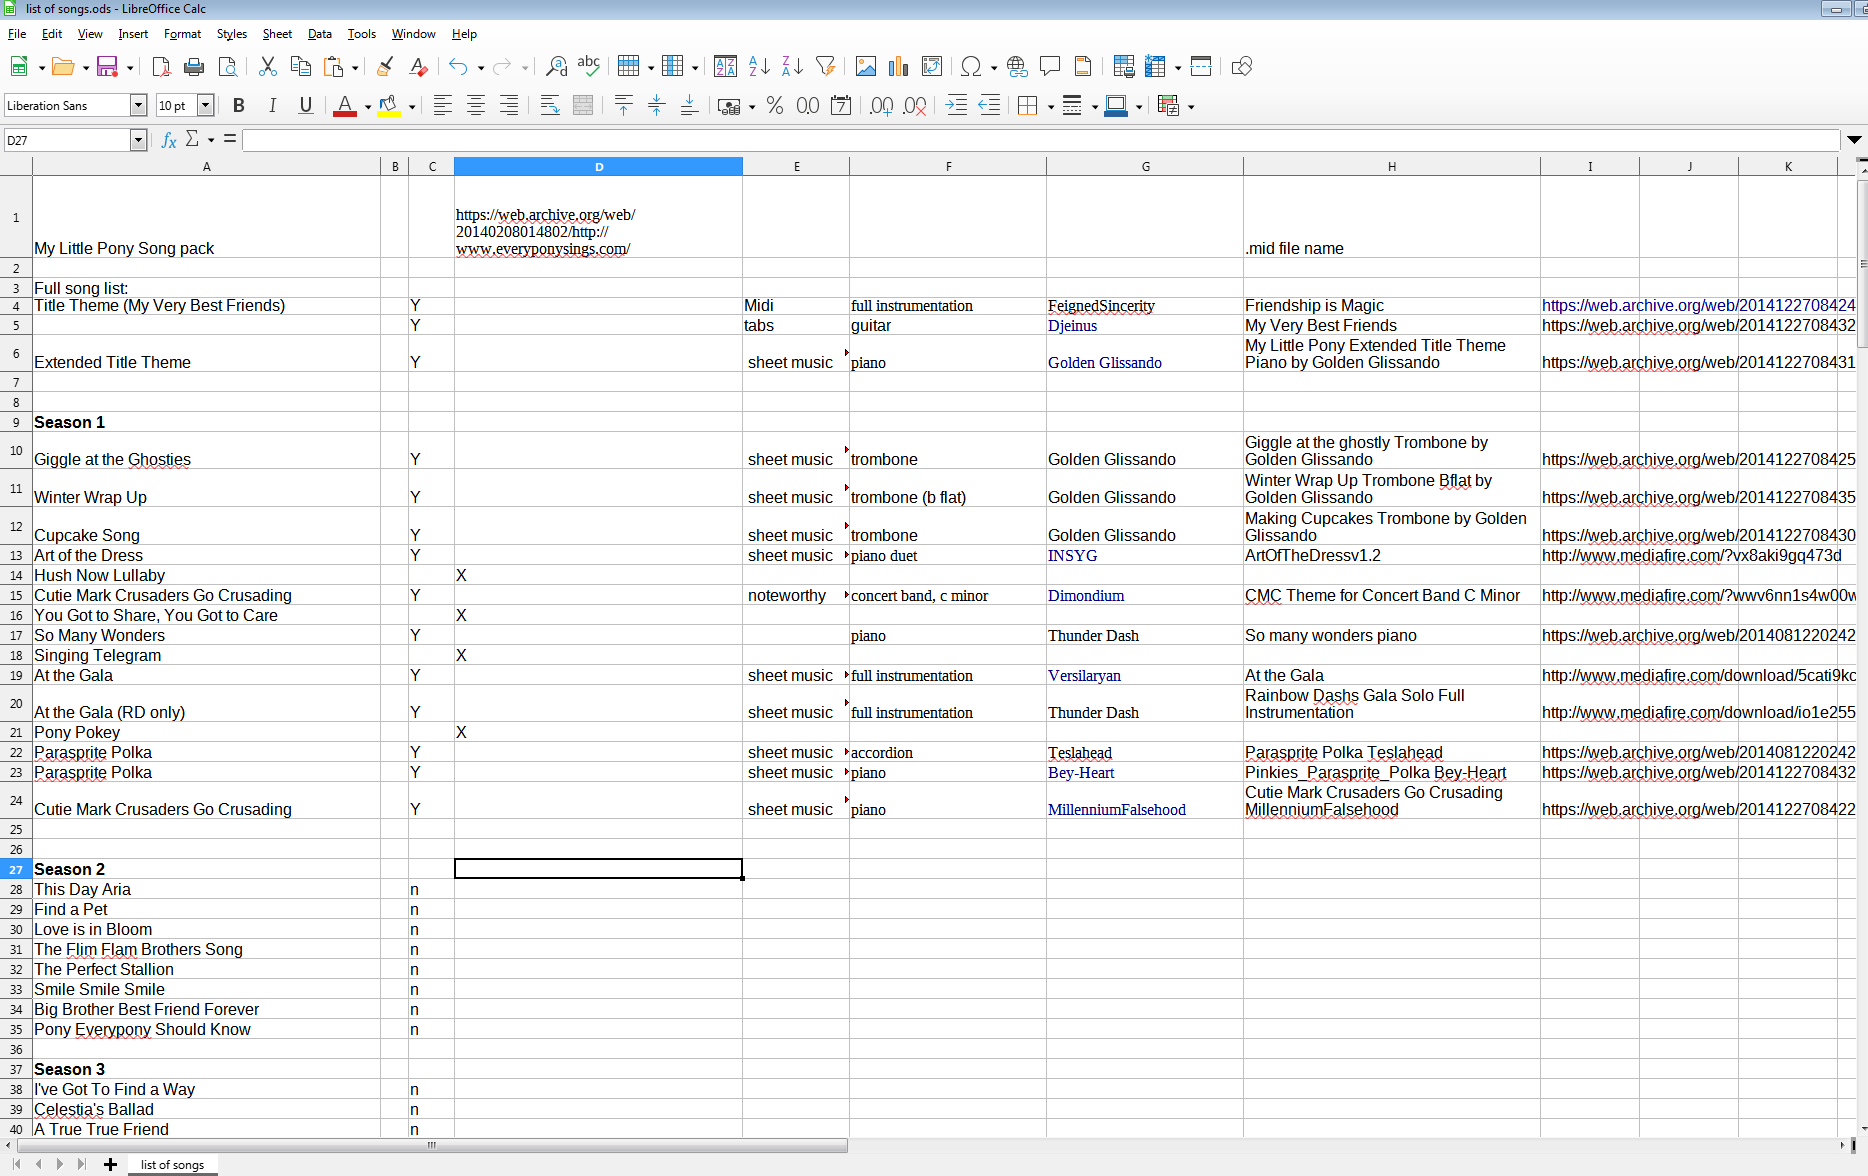Click the horizontal scrollbar
Image resolution: width=1868 pixels, height=1176 pixels.
[x=432, y=1146]
